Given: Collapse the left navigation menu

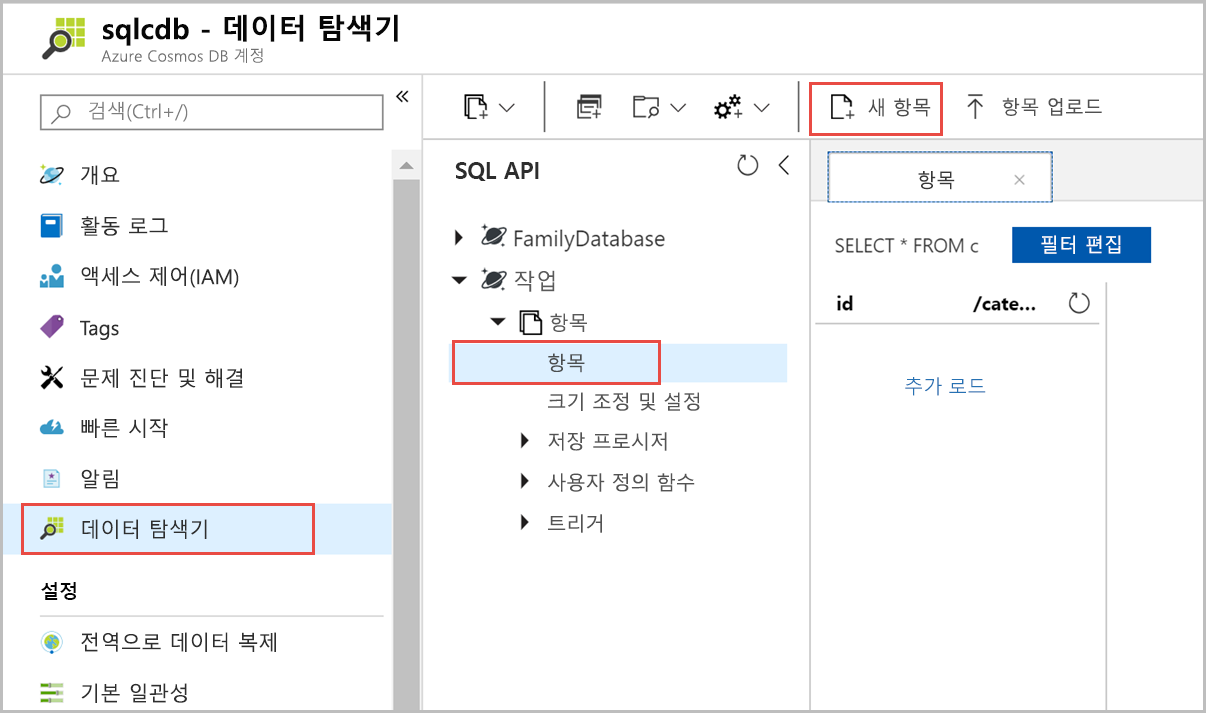Looking at the screenshot, I should pos(402,96).
